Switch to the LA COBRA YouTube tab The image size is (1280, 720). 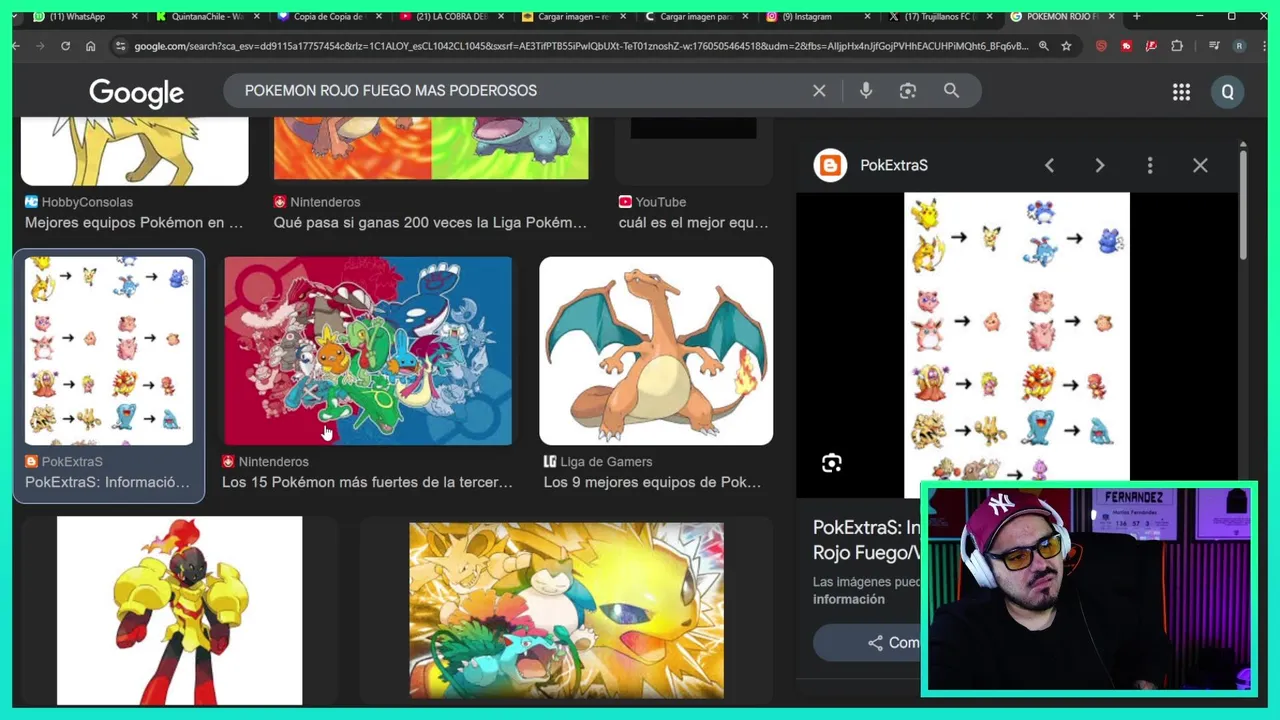pyautogui.click(x=452, y=17)
